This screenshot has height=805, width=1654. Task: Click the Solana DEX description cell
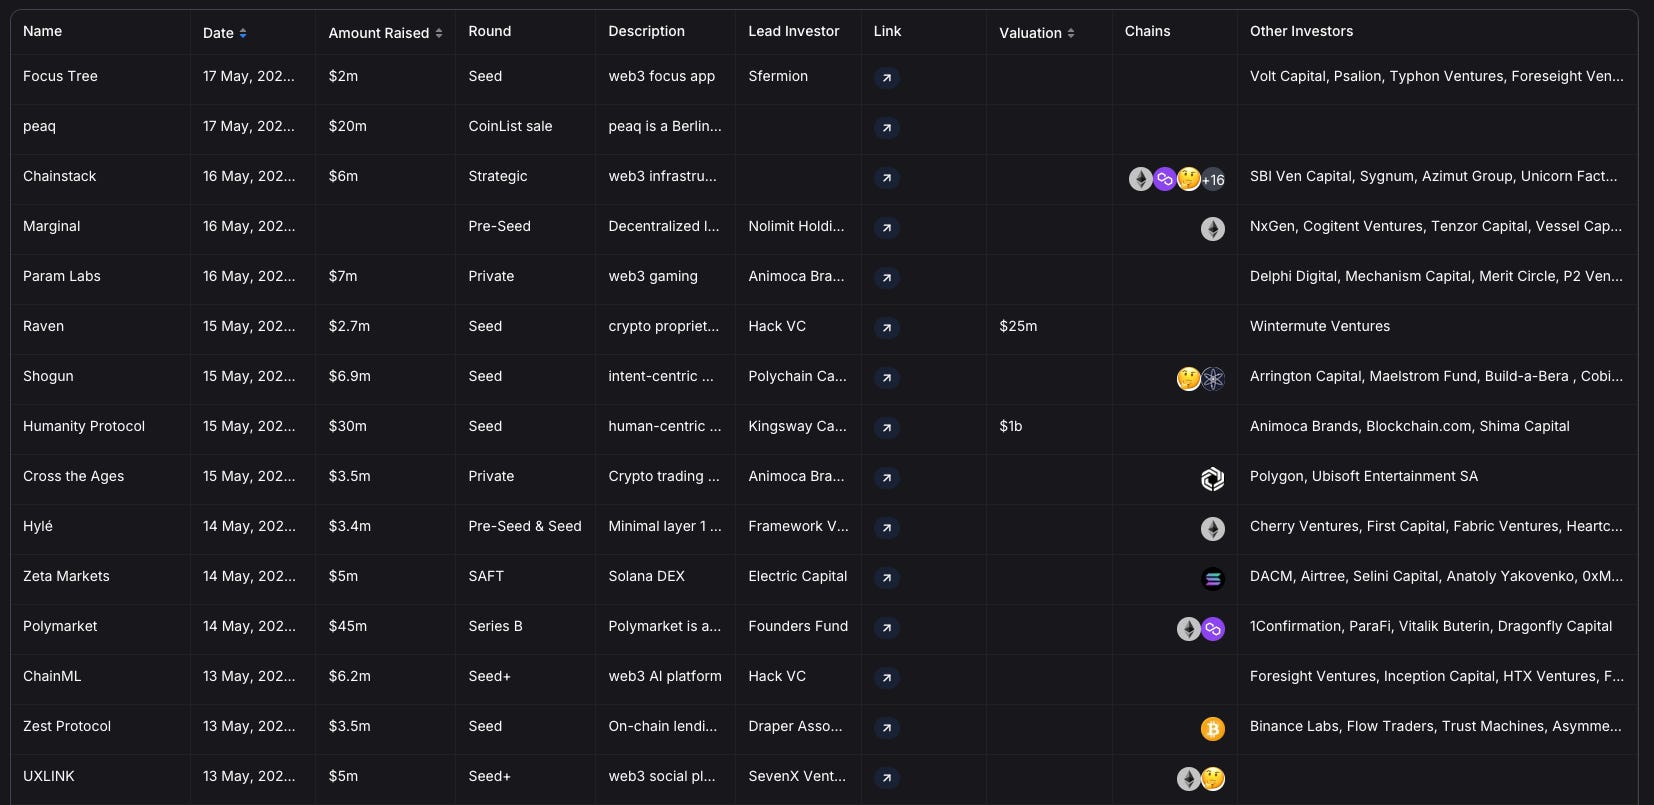(665, 577)
